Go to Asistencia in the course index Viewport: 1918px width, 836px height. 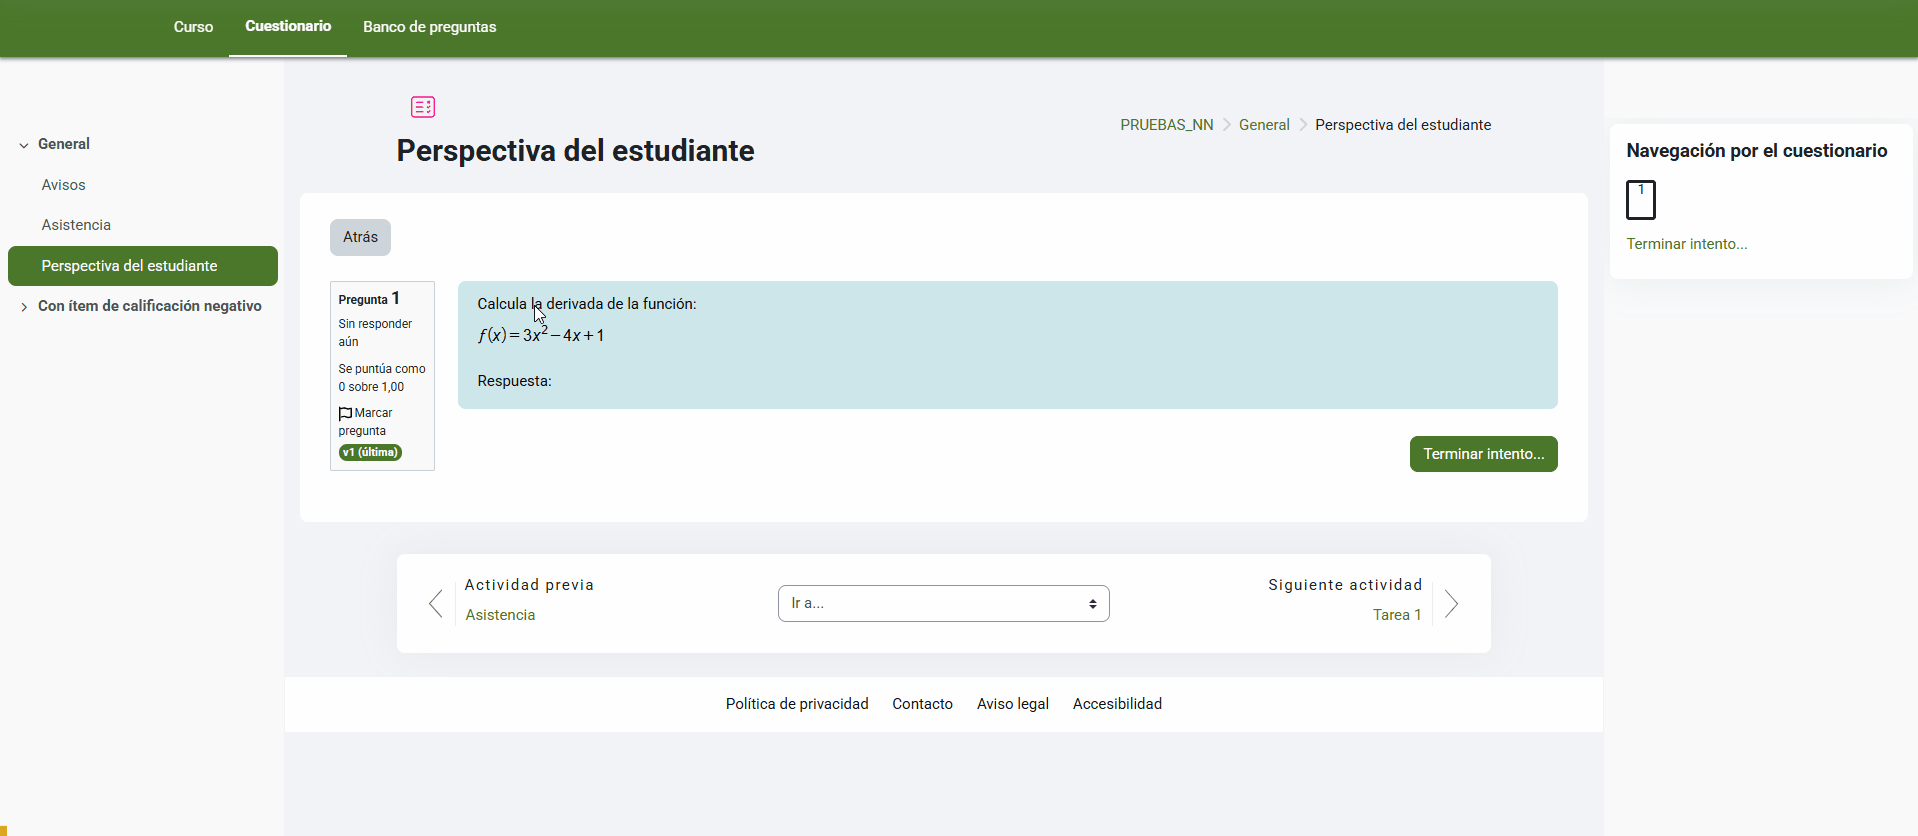[x=76, y=225]
